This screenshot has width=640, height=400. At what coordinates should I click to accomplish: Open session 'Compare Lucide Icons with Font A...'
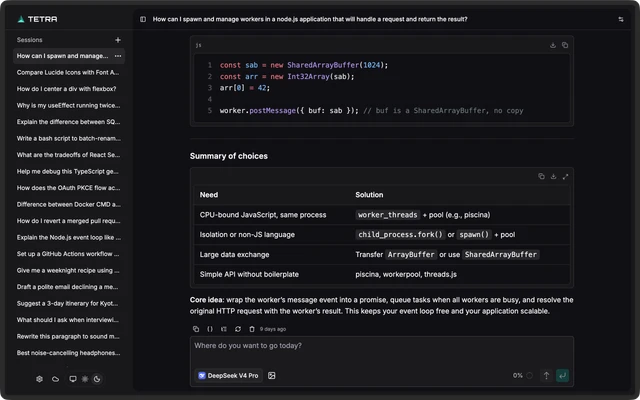point(69,73)
